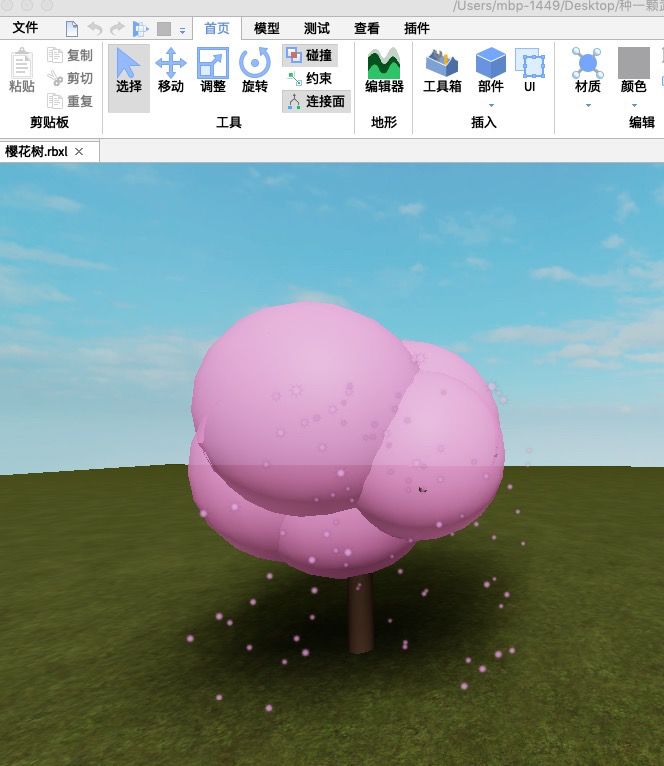This screenshot has width=664, height=766.
Task: Close the 樱花树.rbxl tab
Action: click(79, 152)
